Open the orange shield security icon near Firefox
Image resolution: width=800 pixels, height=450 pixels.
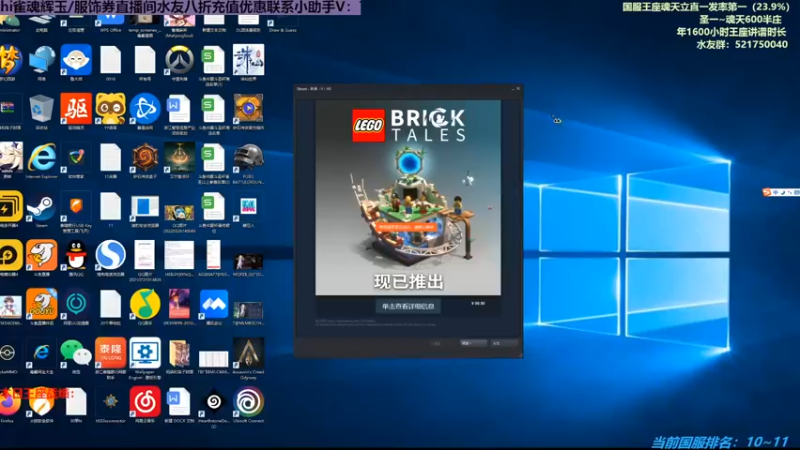click(41, 403)
